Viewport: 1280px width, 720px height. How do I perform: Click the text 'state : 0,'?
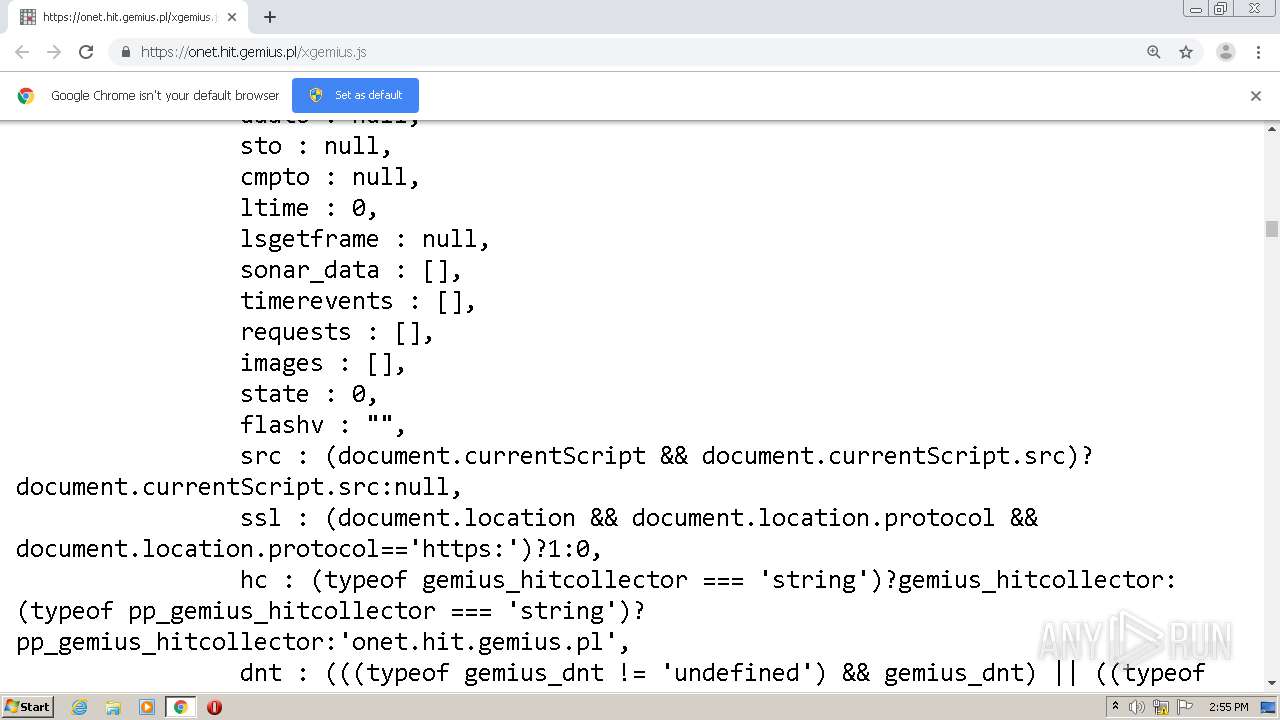point(309,394)
